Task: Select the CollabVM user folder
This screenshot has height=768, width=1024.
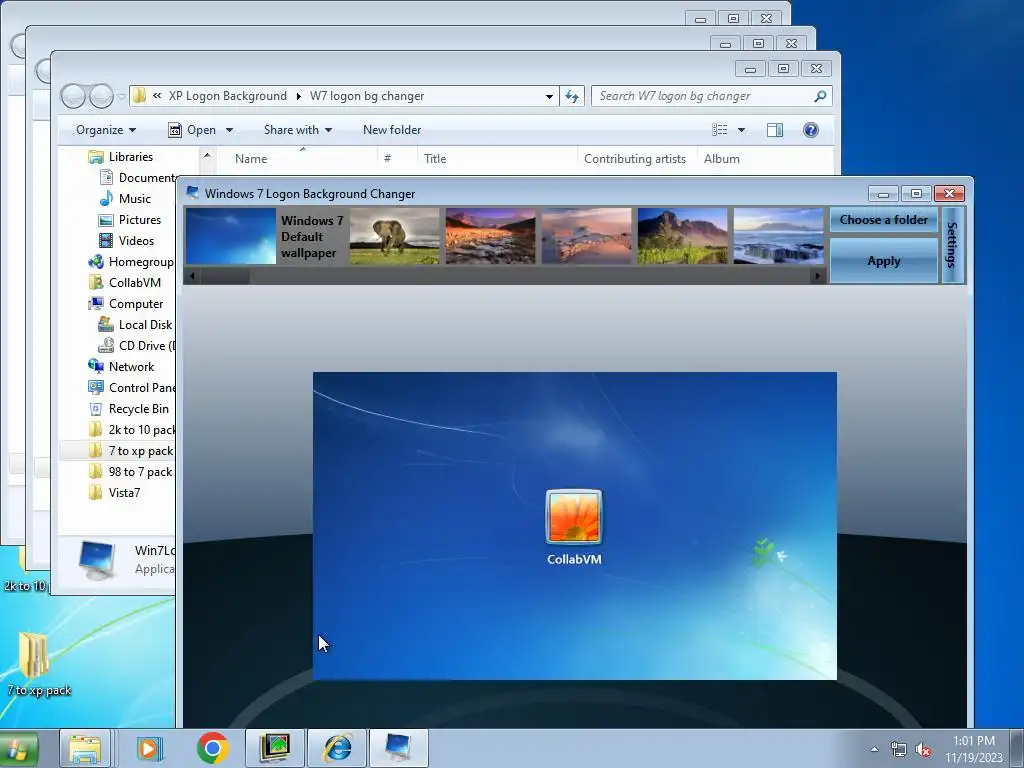Action: 135,283
